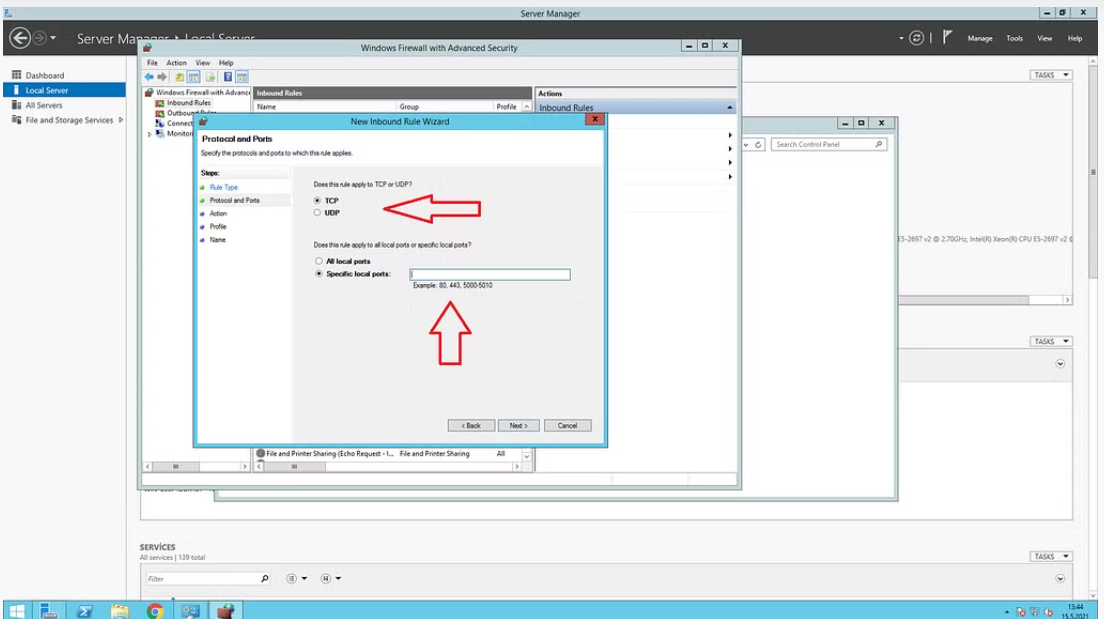The image size is (1104, 619).
Task: Click the Server Manager back navigation arrow
Action: click(20, 38)
